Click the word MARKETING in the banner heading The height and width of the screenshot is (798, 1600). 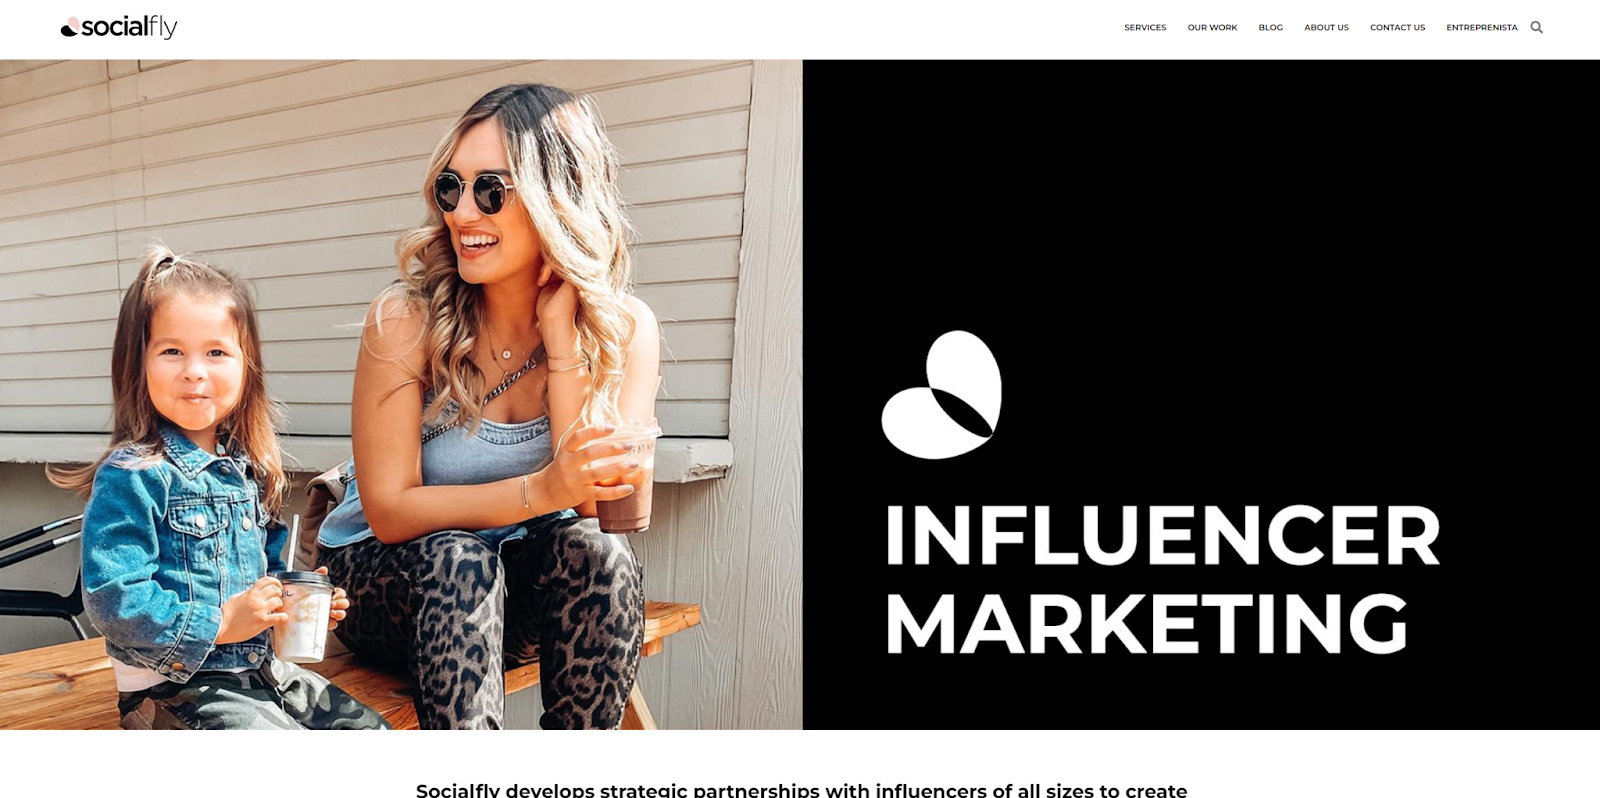1146,623
